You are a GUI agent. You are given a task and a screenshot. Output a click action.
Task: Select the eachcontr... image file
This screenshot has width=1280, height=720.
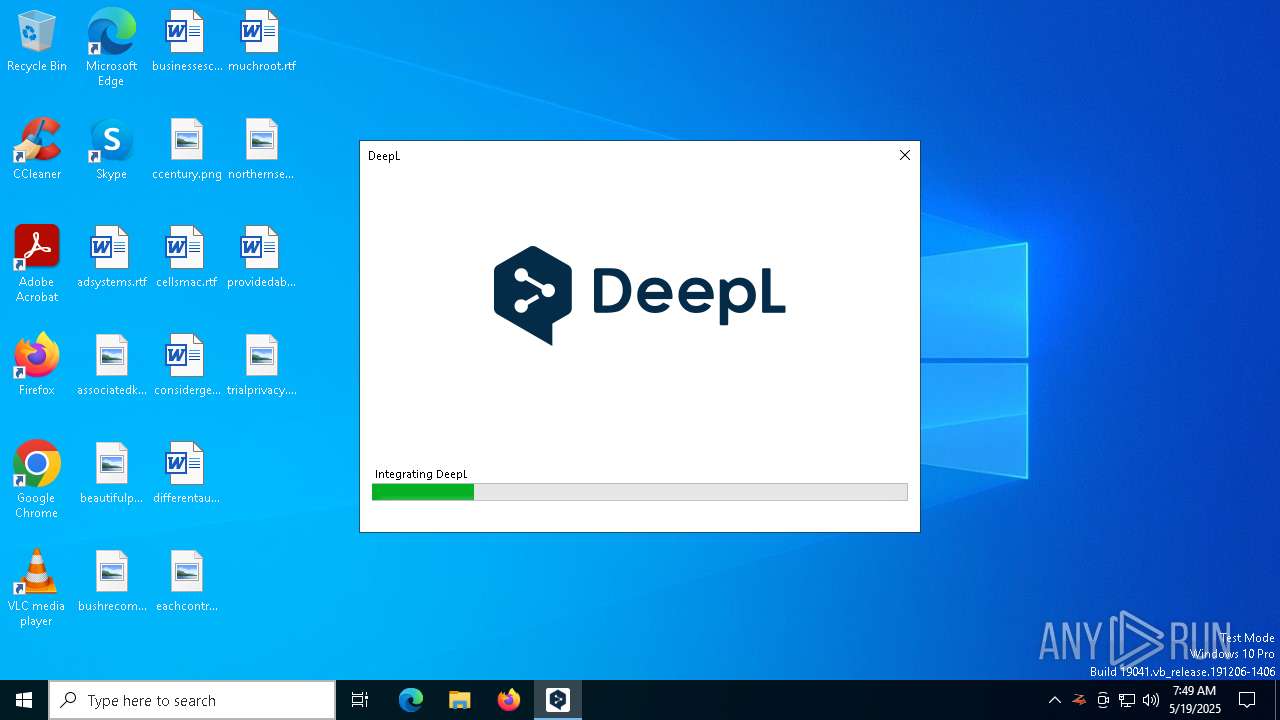tap(187, 582)
